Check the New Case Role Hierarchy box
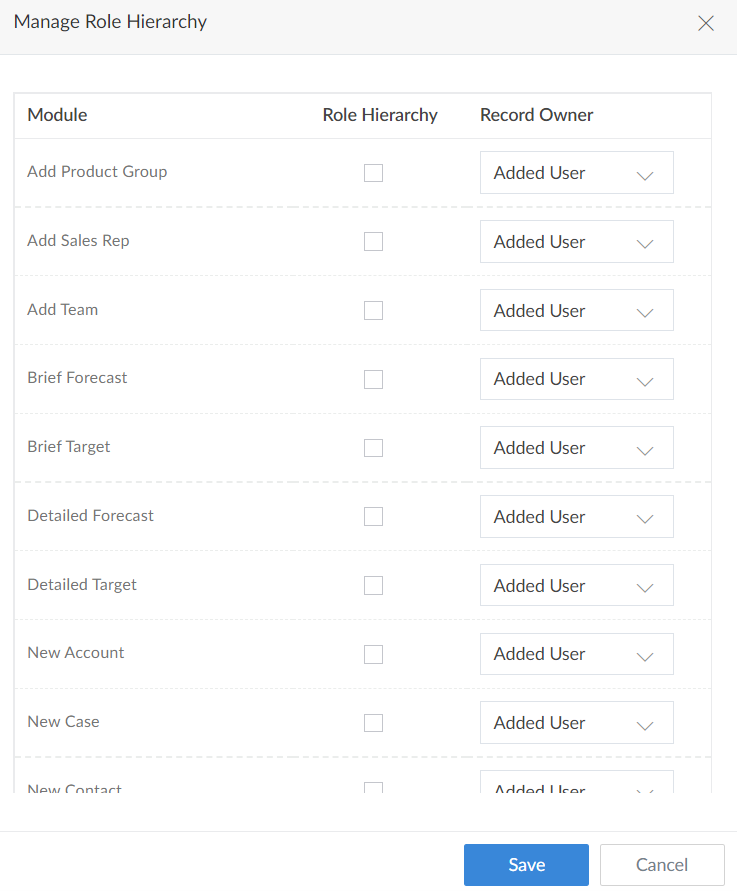Screen dimensions: 737x891 (373, 722)
